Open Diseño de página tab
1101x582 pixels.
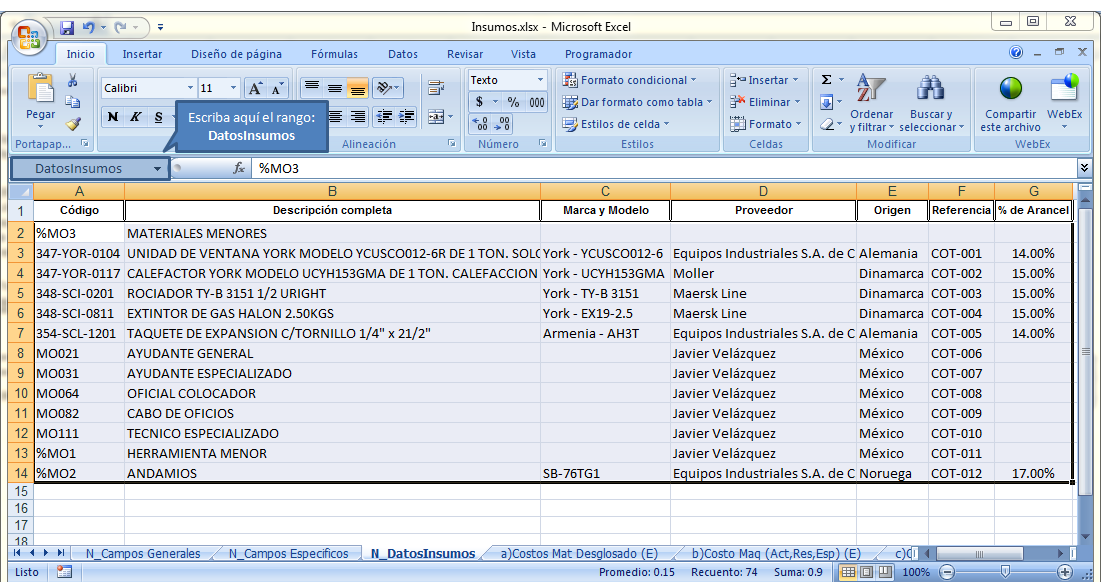[x=237, y=54]
